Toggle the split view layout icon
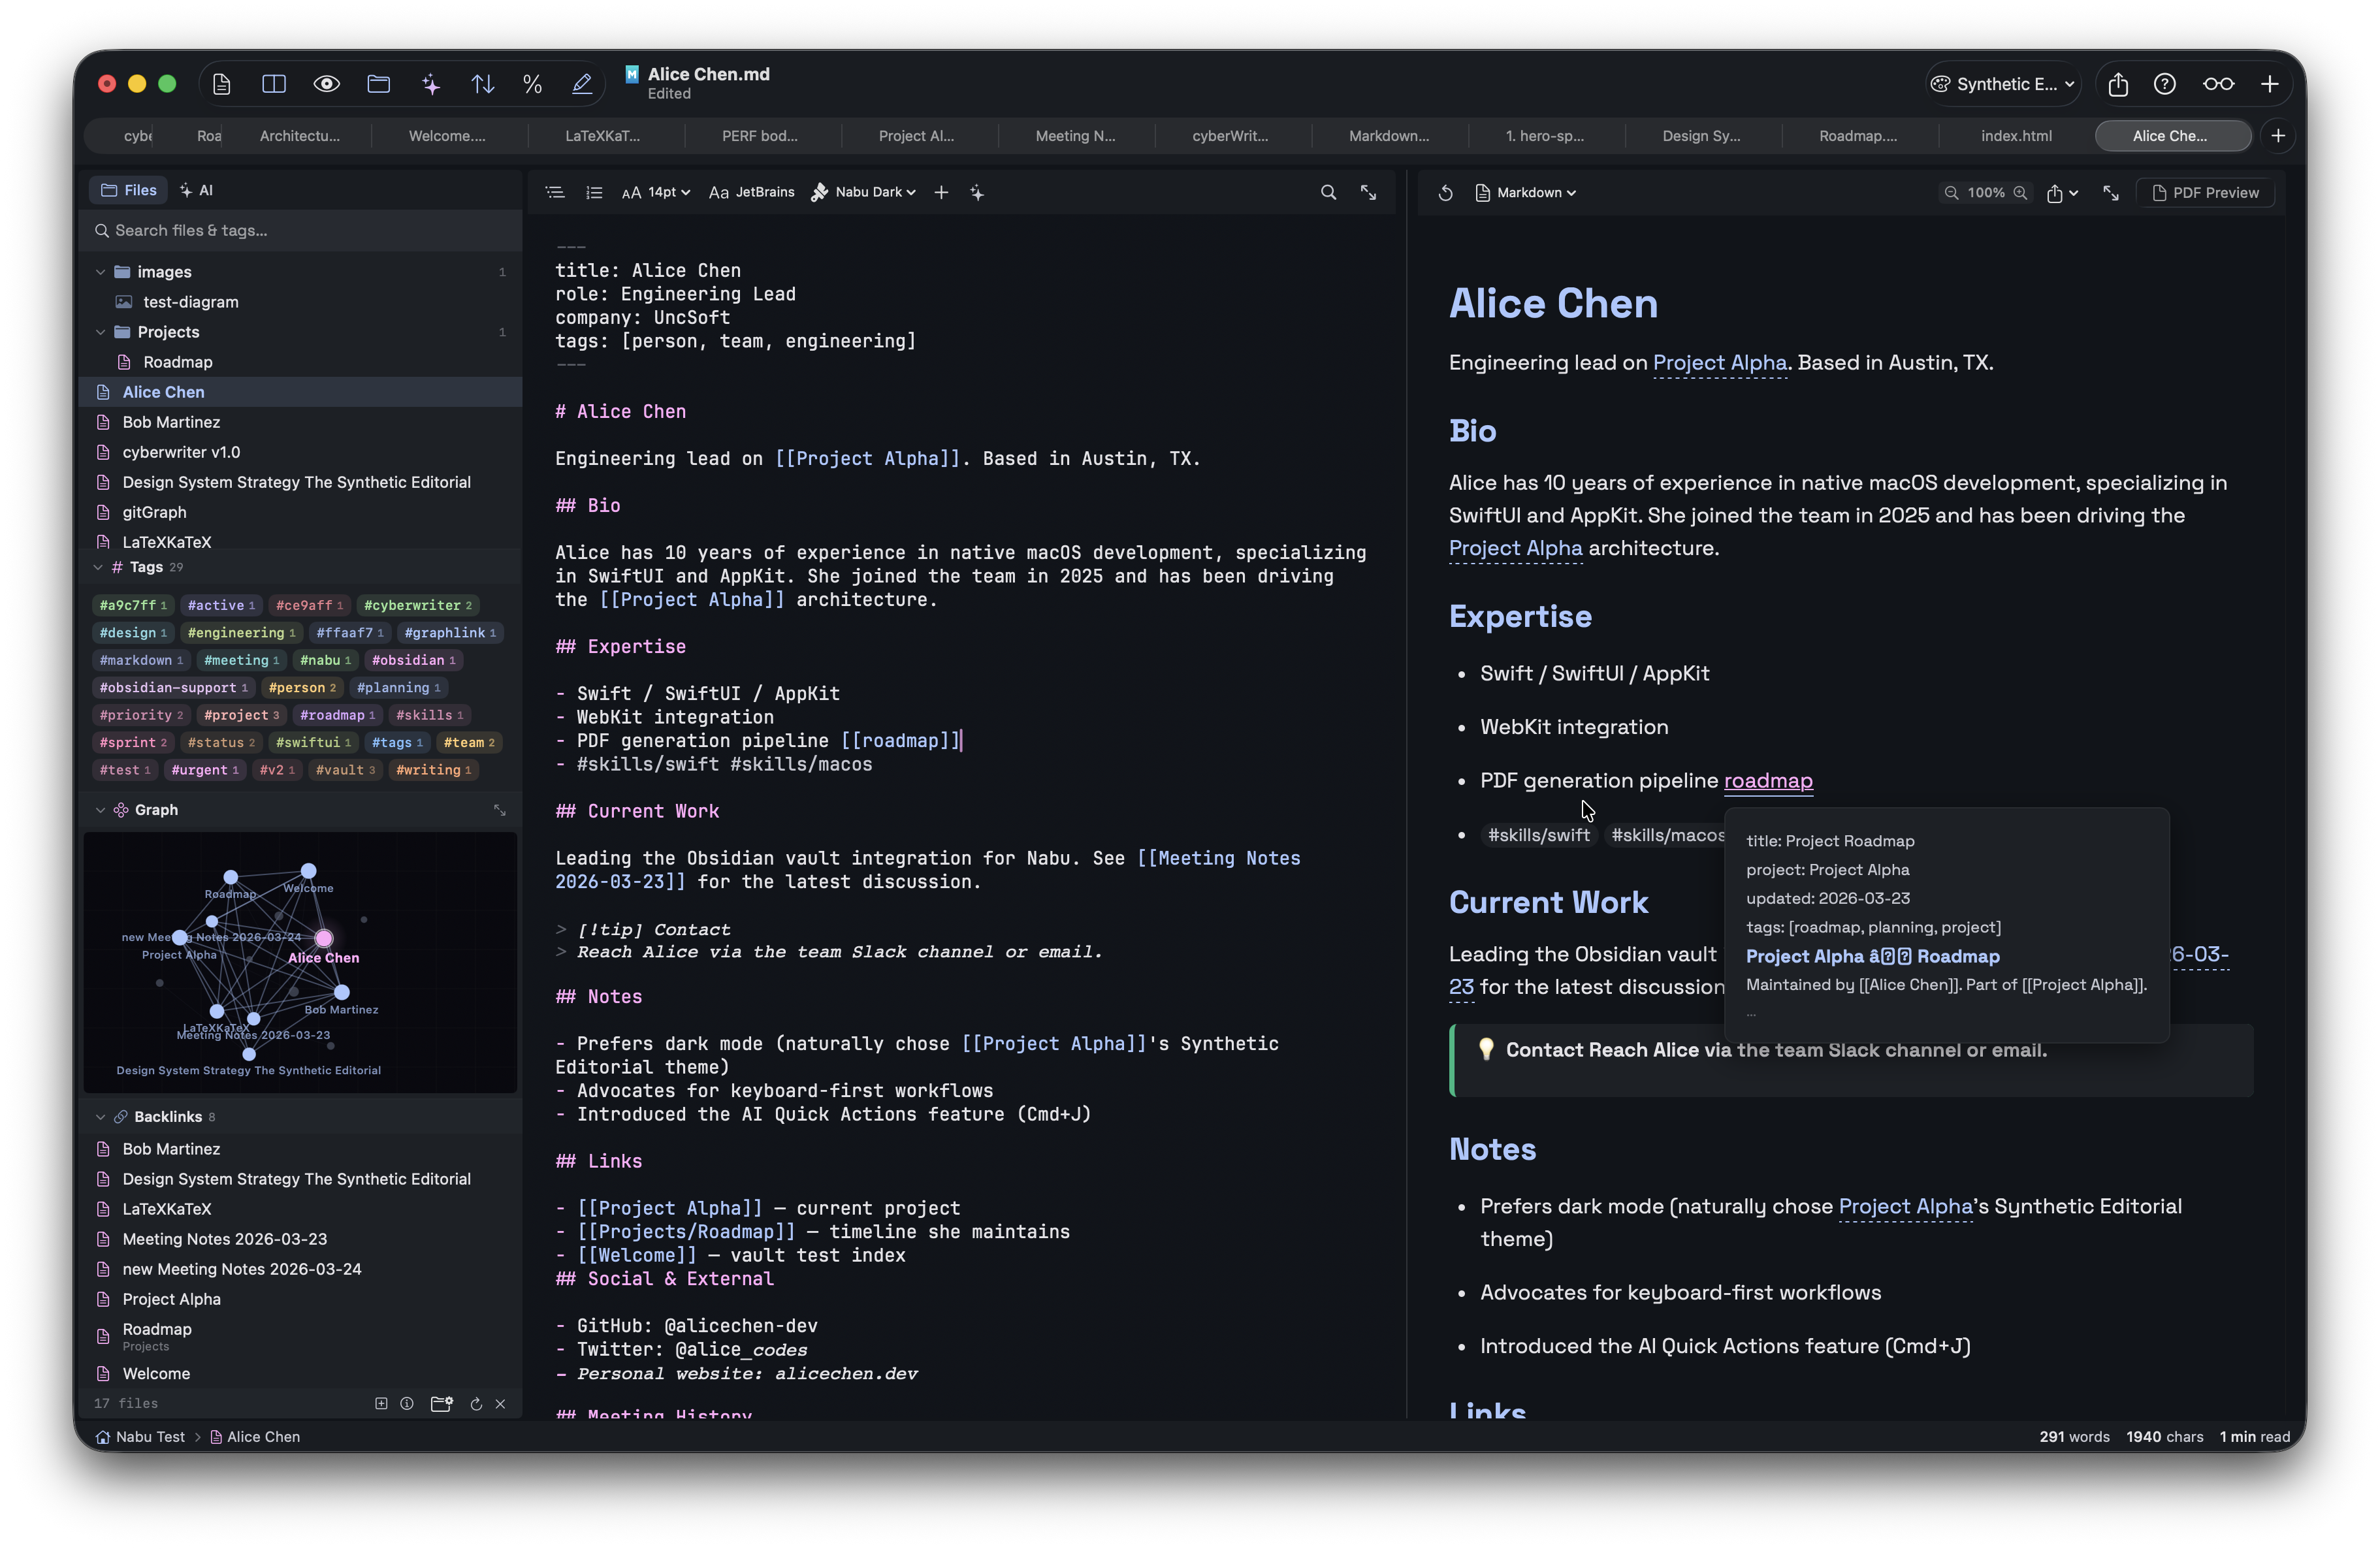This screenshot has height=1549, width=2380. [x=272, y=84]
